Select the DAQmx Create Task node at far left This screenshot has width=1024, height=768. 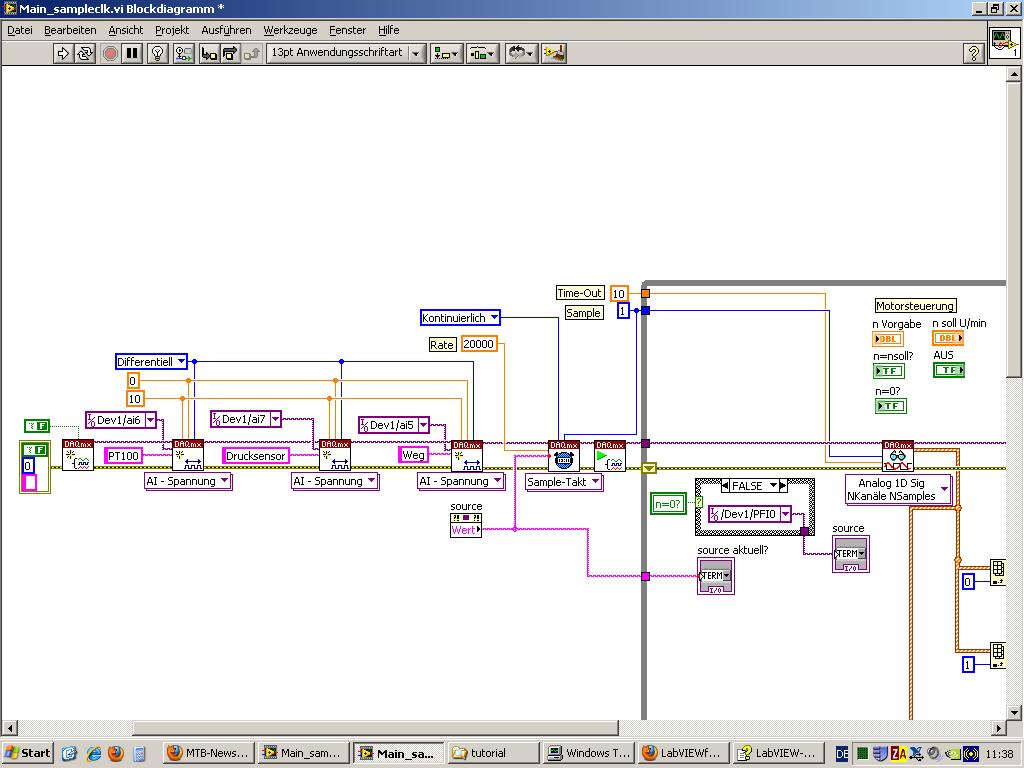(x=78, y=455)
